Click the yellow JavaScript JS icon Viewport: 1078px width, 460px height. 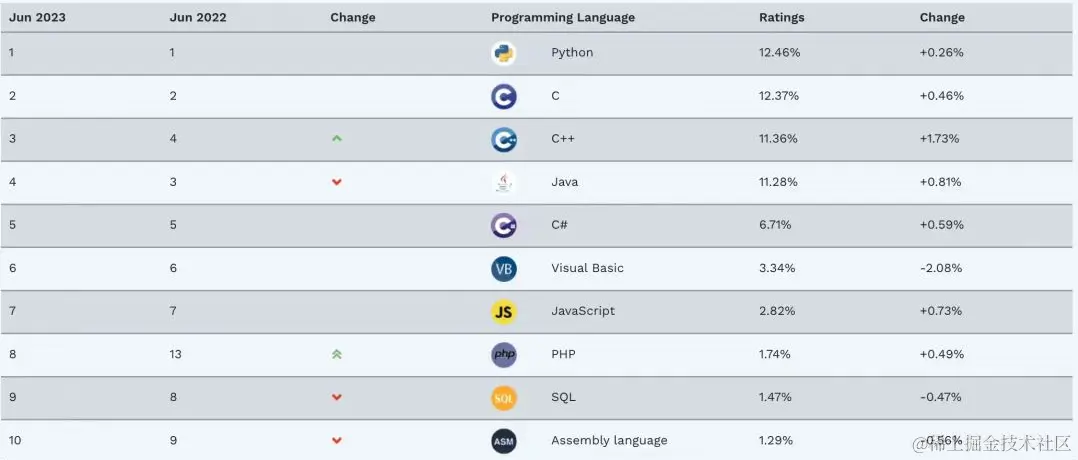pos(504,312)
